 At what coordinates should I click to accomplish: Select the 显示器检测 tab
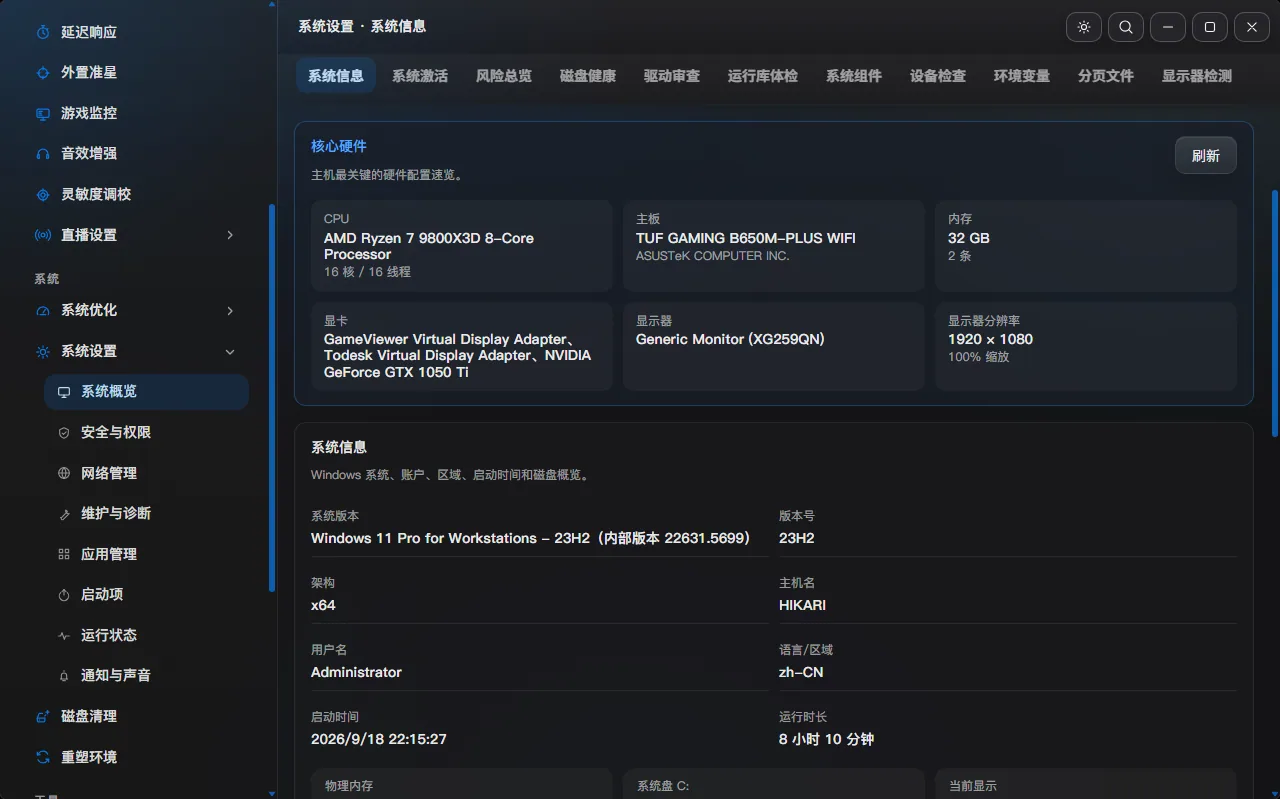pos(1197,76)
